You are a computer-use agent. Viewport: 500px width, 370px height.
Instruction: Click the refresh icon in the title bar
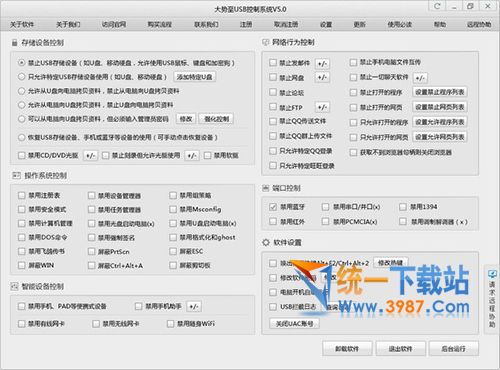click(437, 6)
